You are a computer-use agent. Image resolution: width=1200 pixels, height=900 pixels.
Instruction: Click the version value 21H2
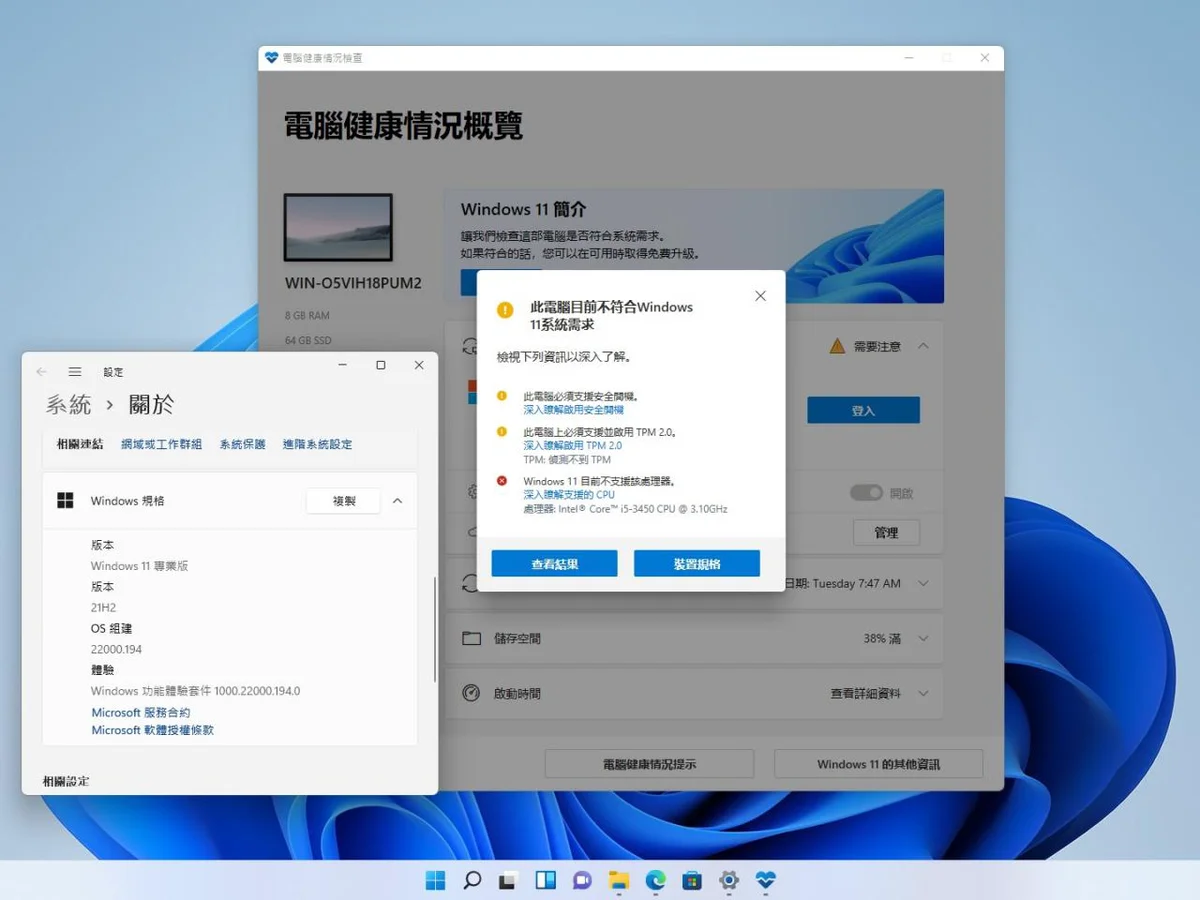pos(104,607)
